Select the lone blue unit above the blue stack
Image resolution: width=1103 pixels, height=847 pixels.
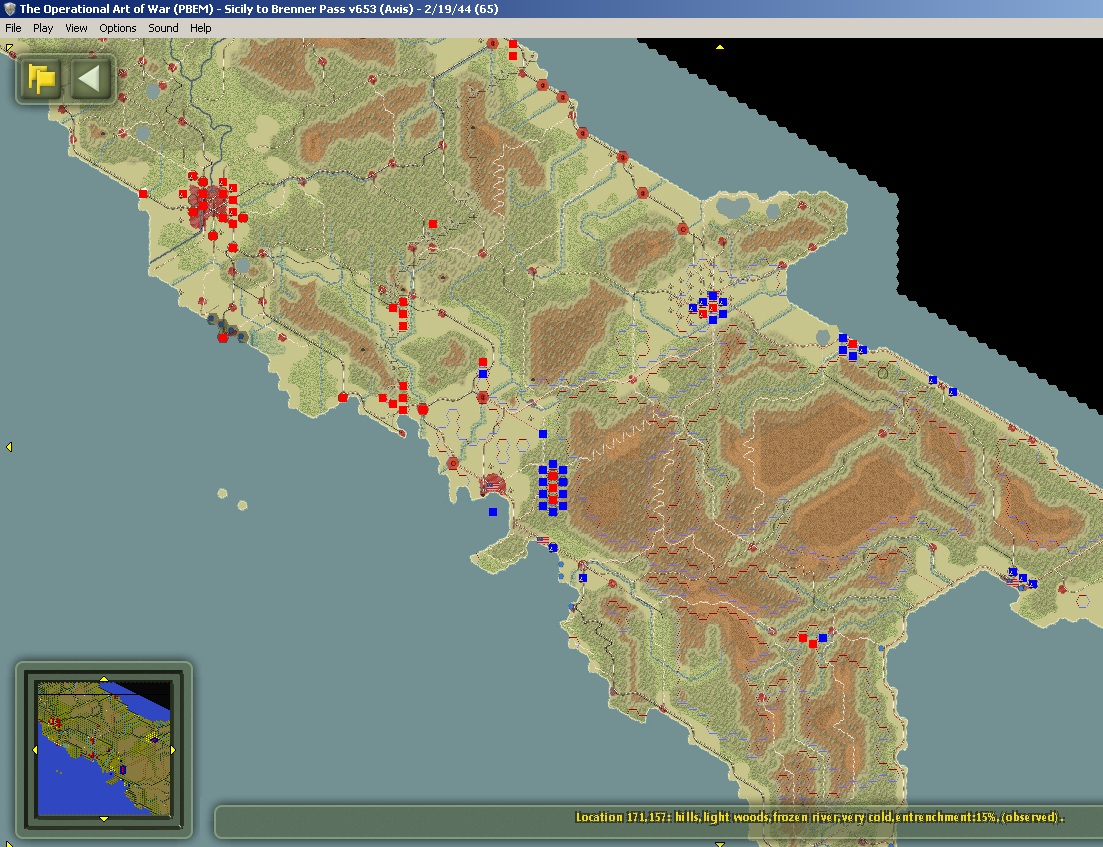coord(542,434)
